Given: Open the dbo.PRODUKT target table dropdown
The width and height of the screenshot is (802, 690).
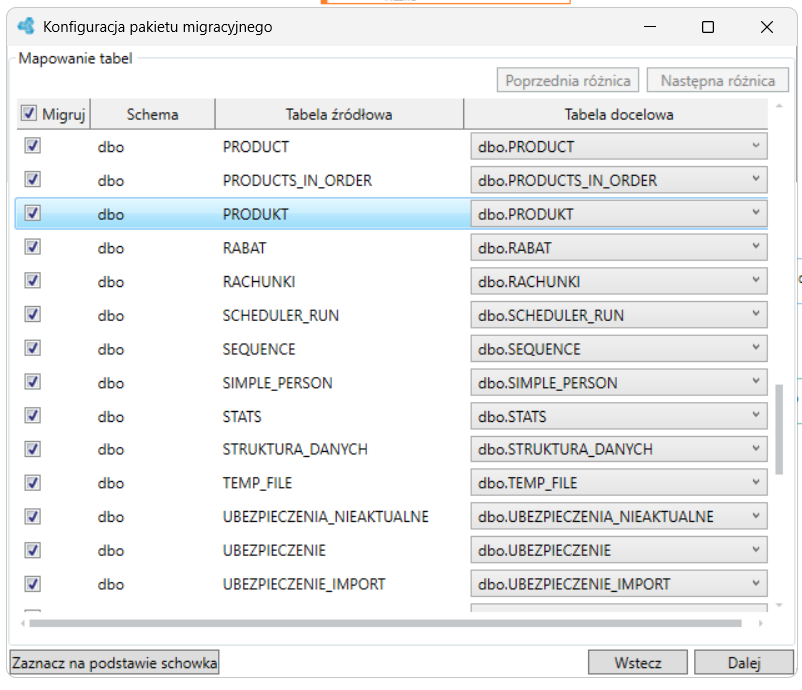Looking at the screenshot, I should click(619, 214).
